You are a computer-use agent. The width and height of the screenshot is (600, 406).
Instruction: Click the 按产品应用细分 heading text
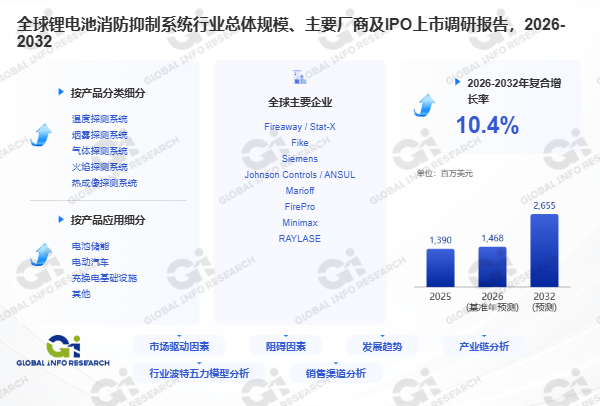pos(108,220)
